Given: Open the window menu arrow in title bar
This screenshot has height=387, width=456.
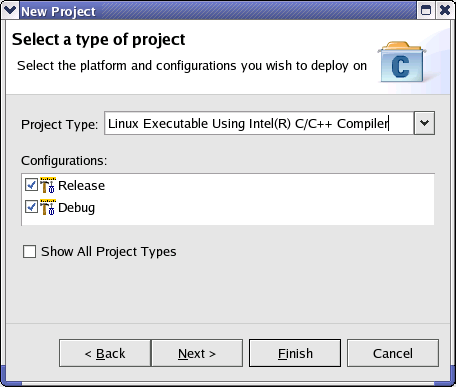Looking at the screenshot, I should pyautogui.click(x=9, y=11).
